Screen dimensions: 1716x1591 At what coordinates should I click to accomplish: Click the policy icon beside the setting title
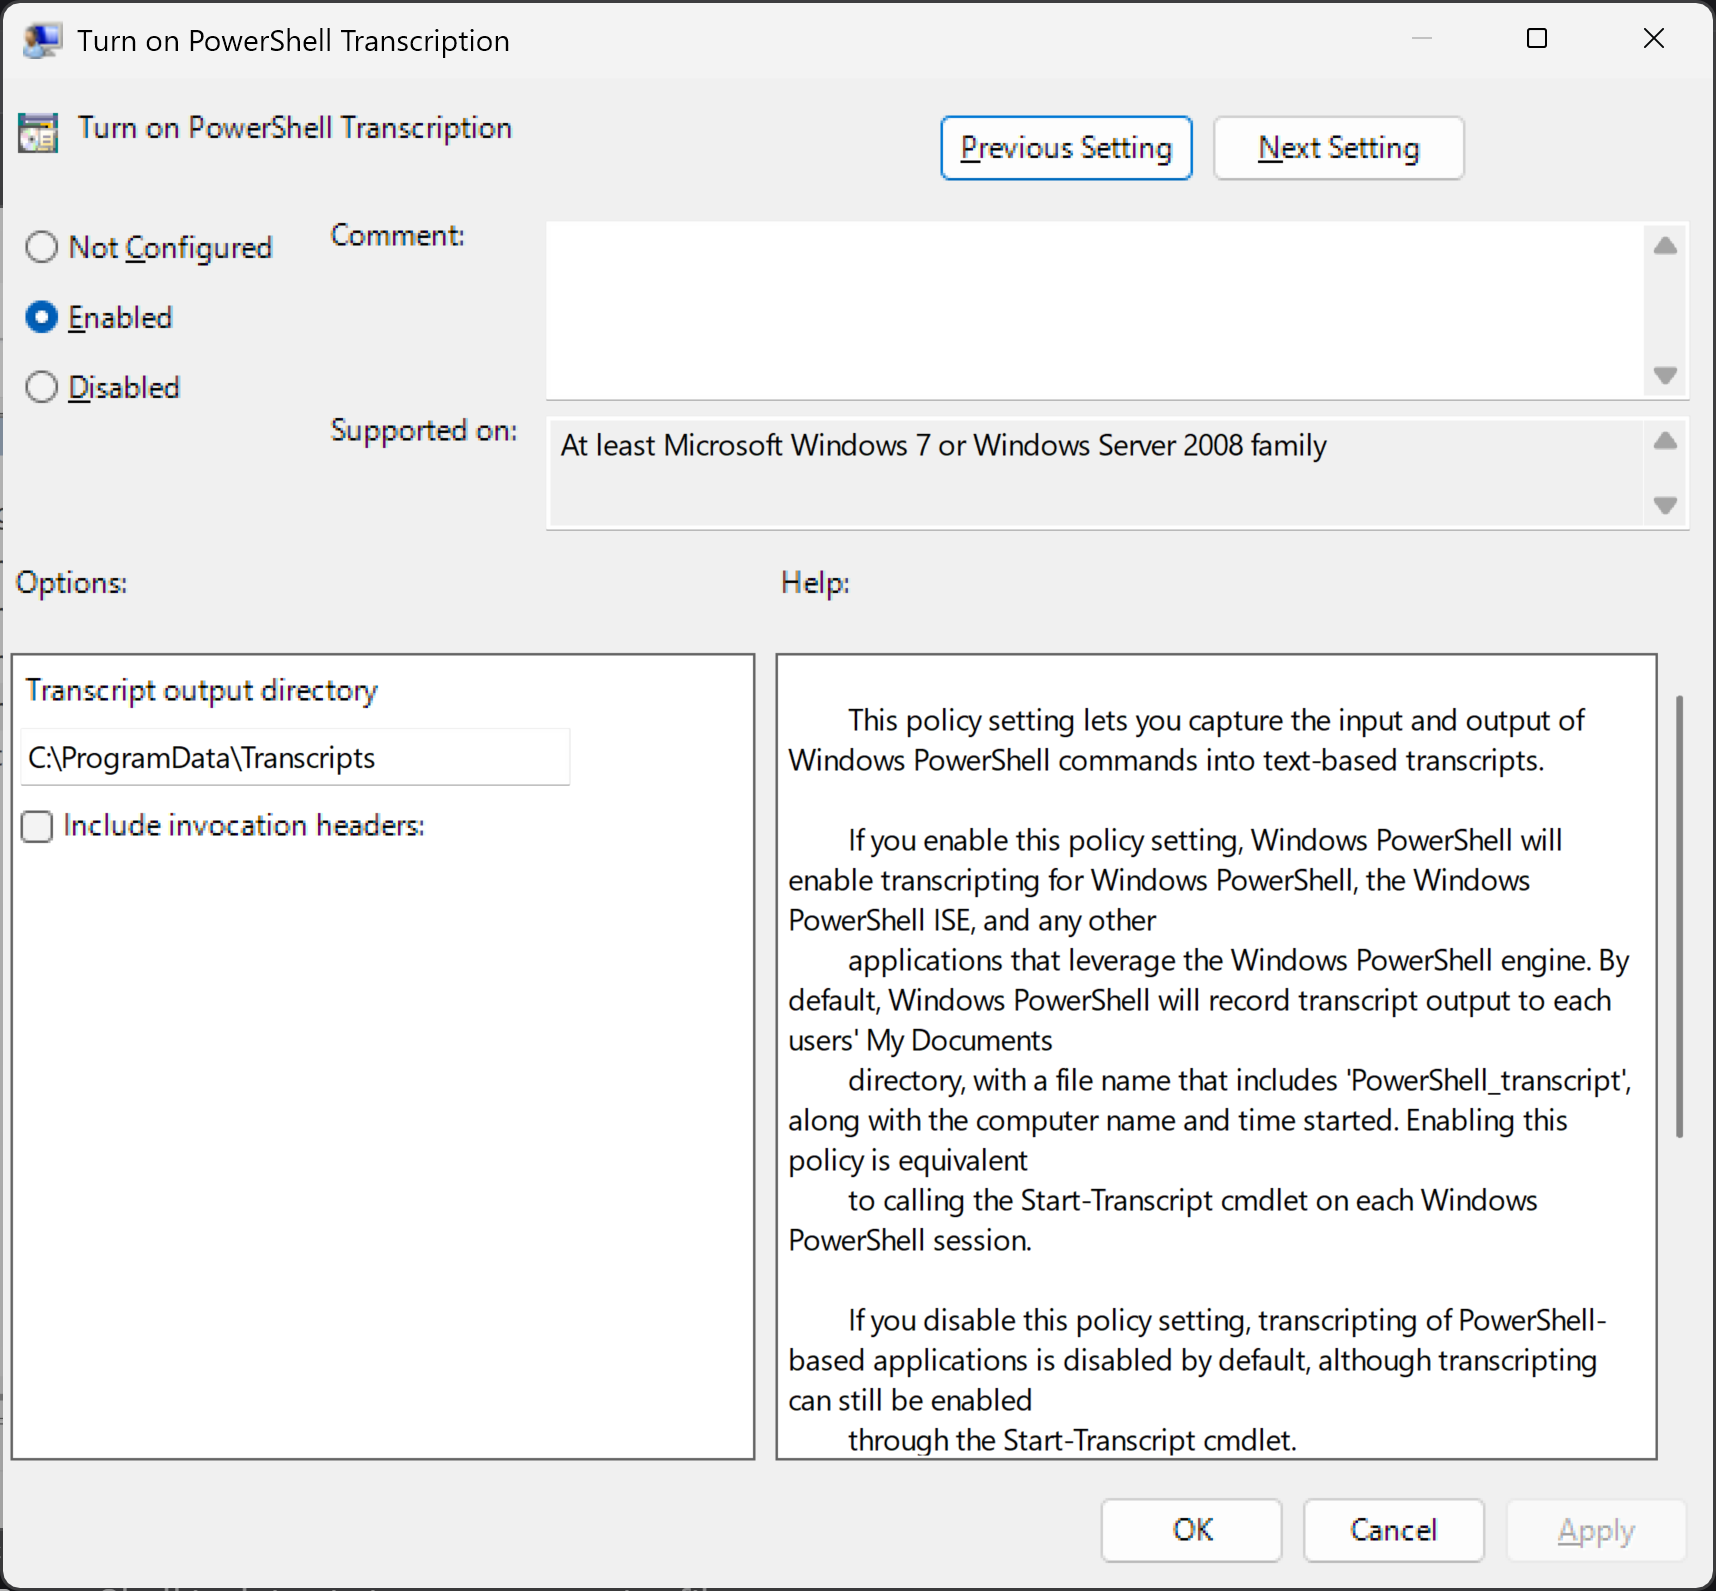coord(38,132)
